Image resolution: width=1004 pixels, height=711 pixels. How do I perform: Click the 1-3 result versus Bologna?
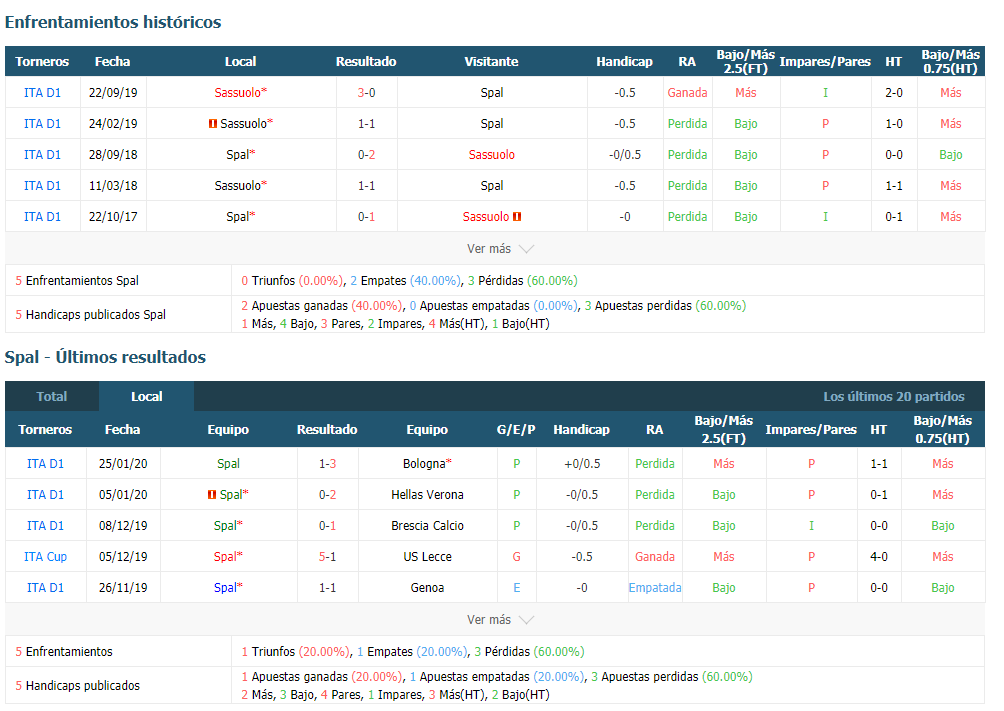[x=327, y=464]
